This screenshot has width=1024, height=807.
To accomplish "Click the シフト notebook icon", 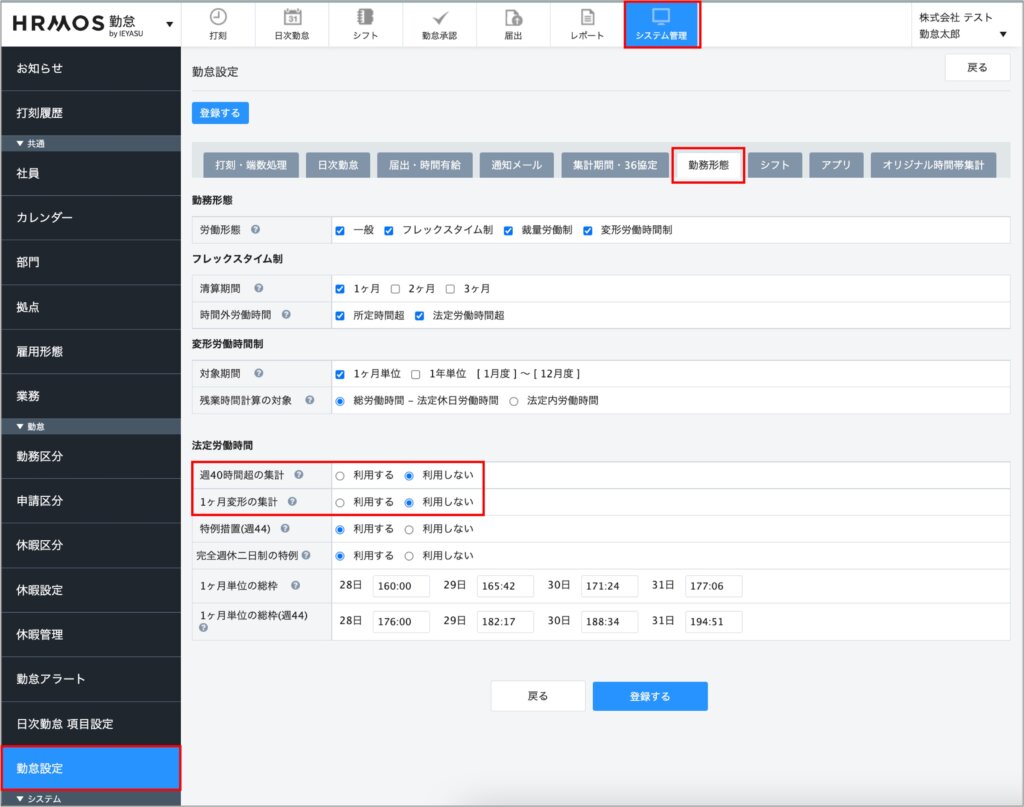I will coord(365,17).
